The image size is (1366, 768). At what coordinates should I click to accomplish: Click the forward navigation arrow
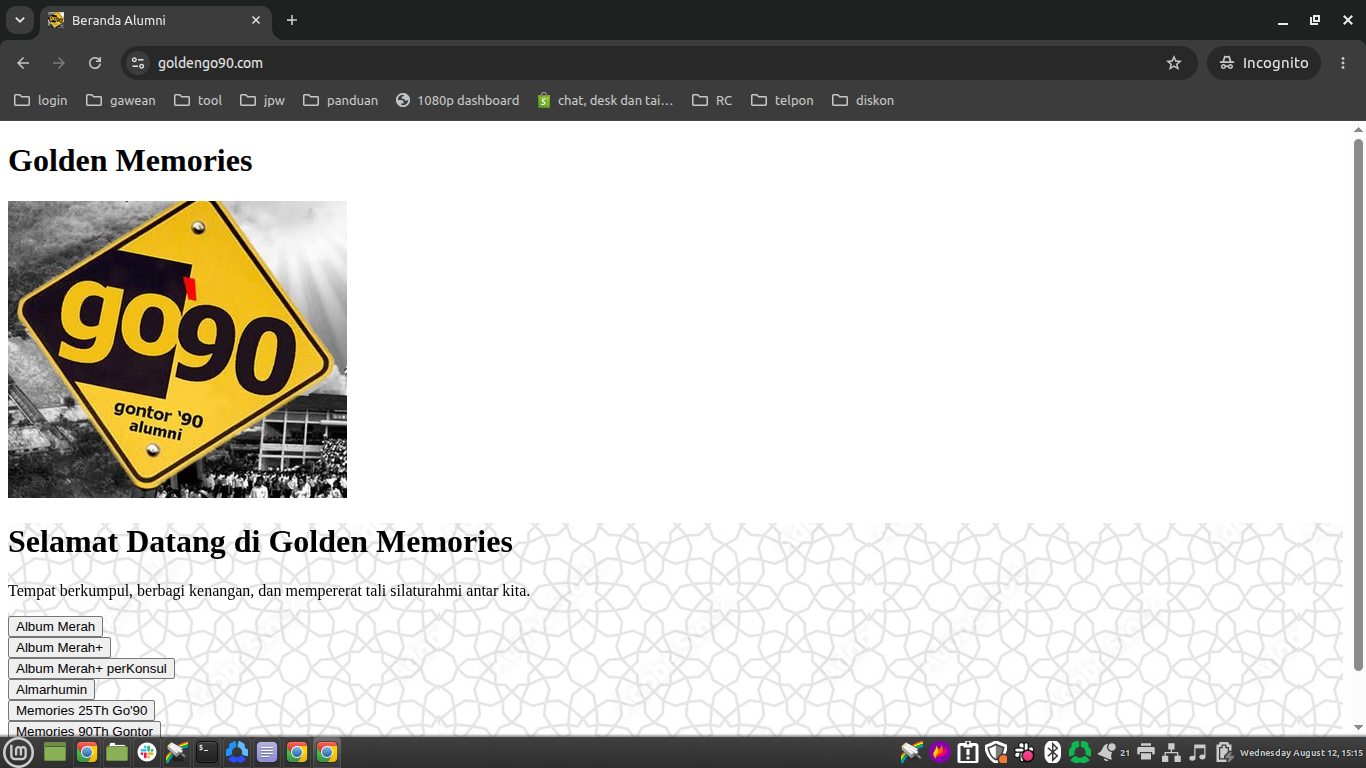(59, 63)
